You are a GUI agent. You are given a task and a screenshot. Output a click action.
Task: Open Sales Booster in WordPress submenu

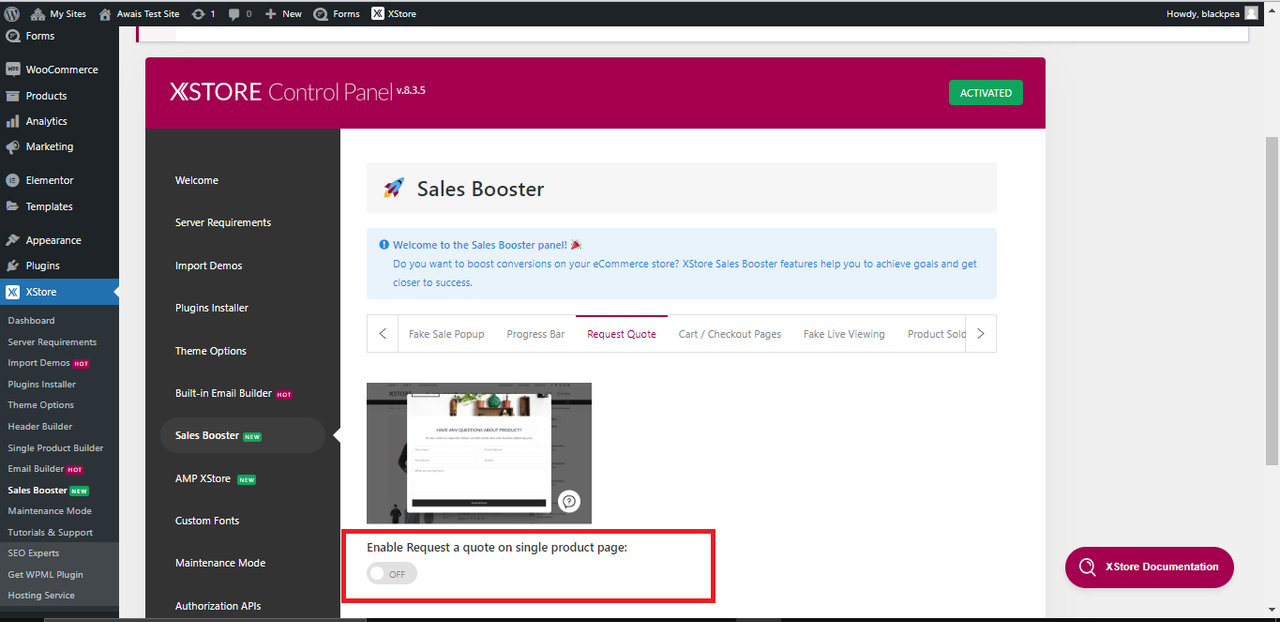coord(38,490)
